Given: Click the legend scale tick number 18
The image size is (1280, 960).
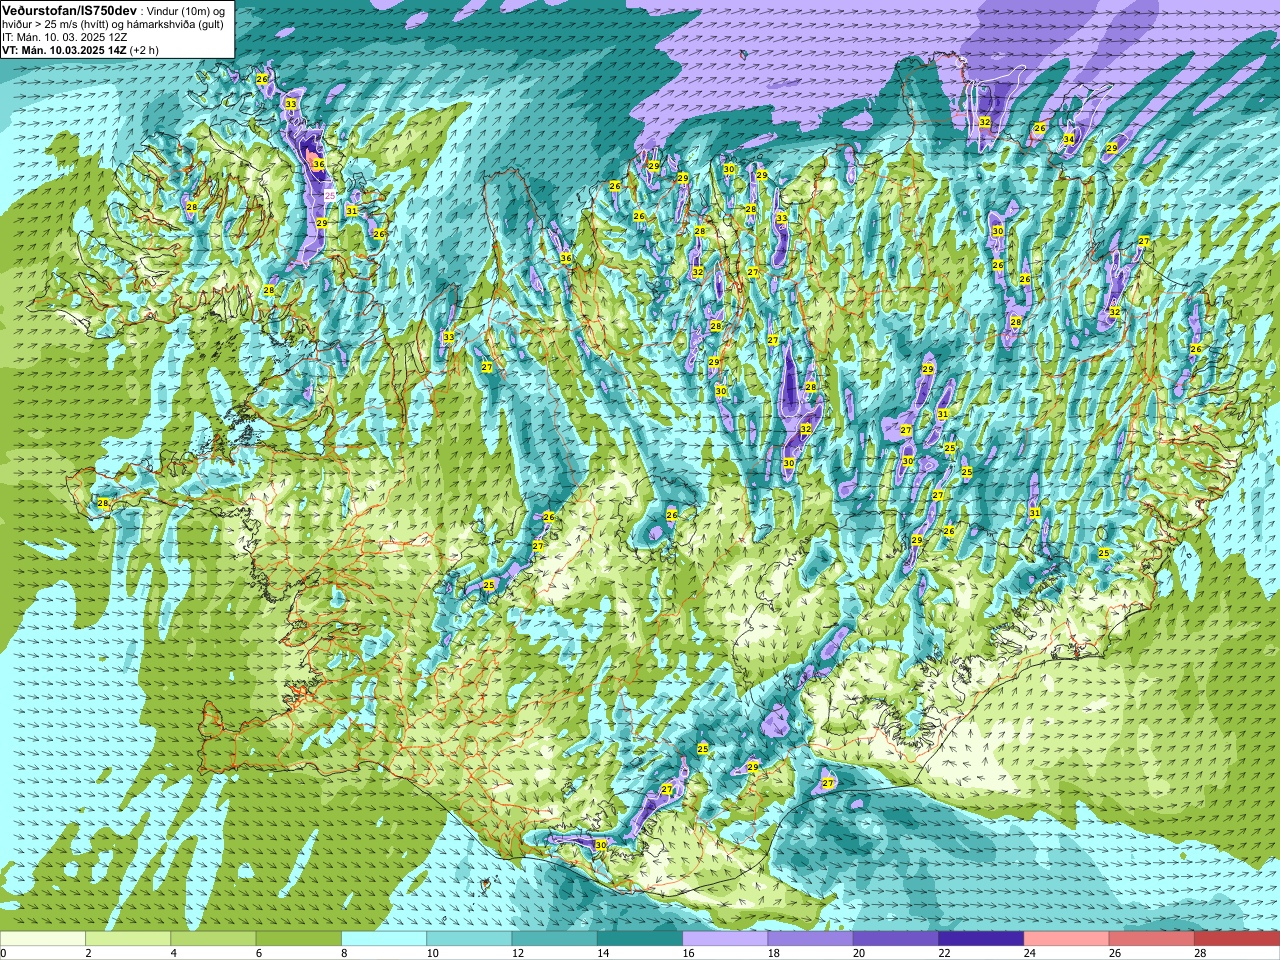Looking at the screenshot, I should pos(773,953).
